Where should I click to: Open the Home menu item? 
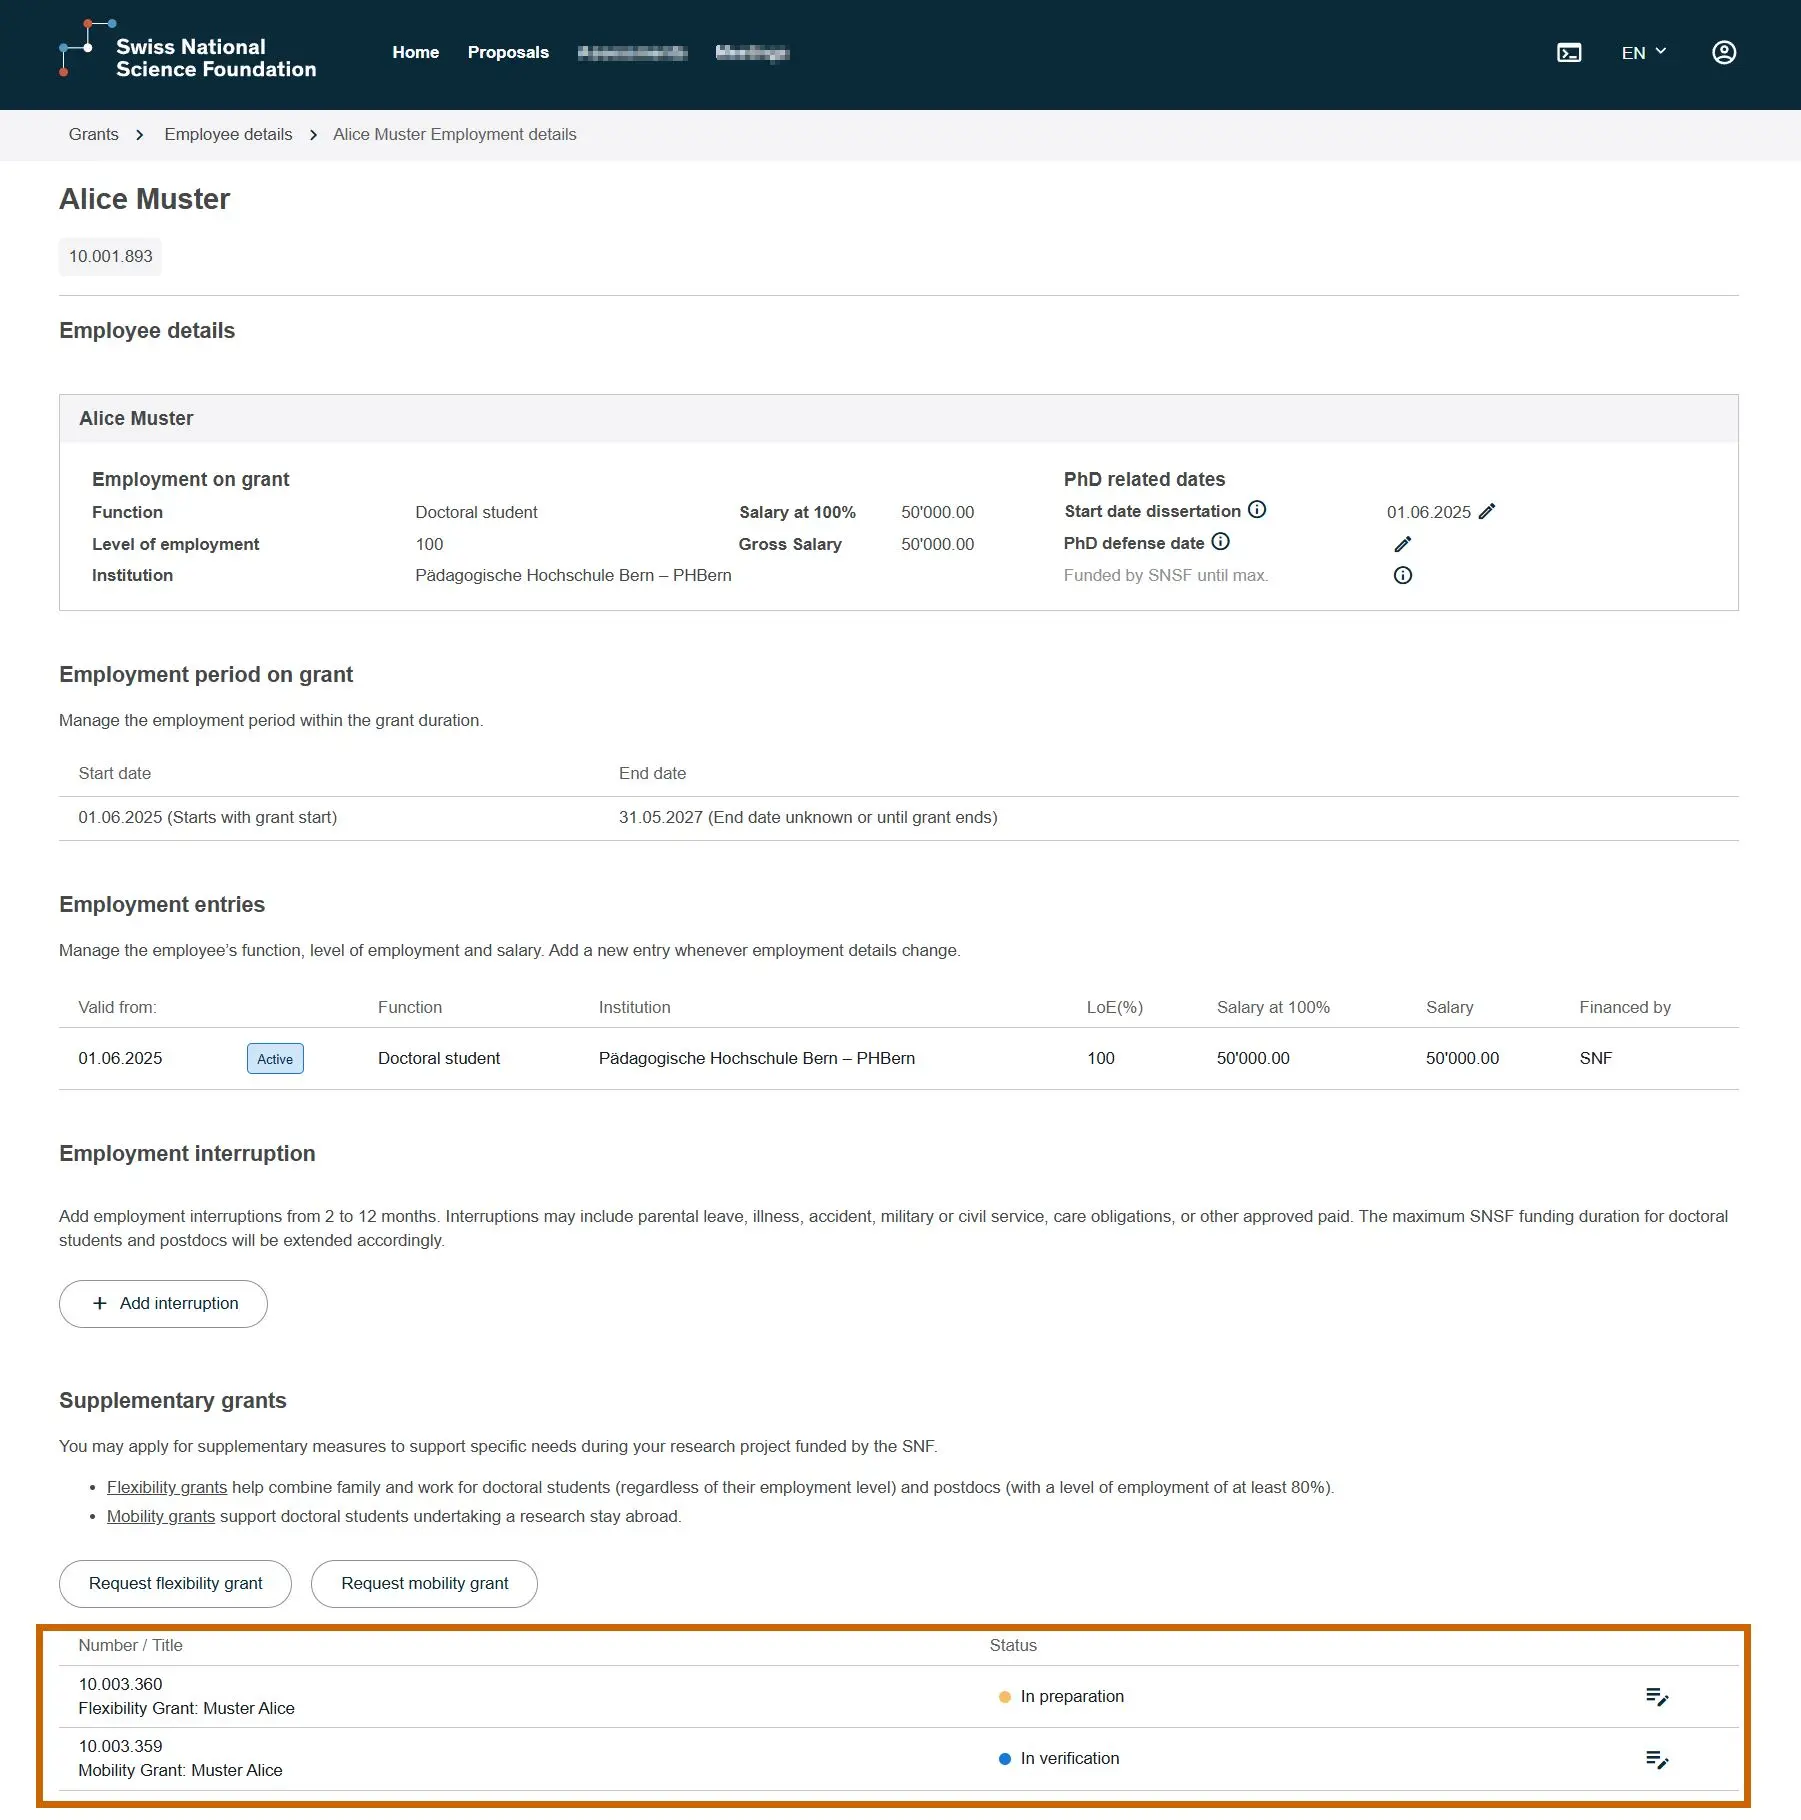[416, 52]
